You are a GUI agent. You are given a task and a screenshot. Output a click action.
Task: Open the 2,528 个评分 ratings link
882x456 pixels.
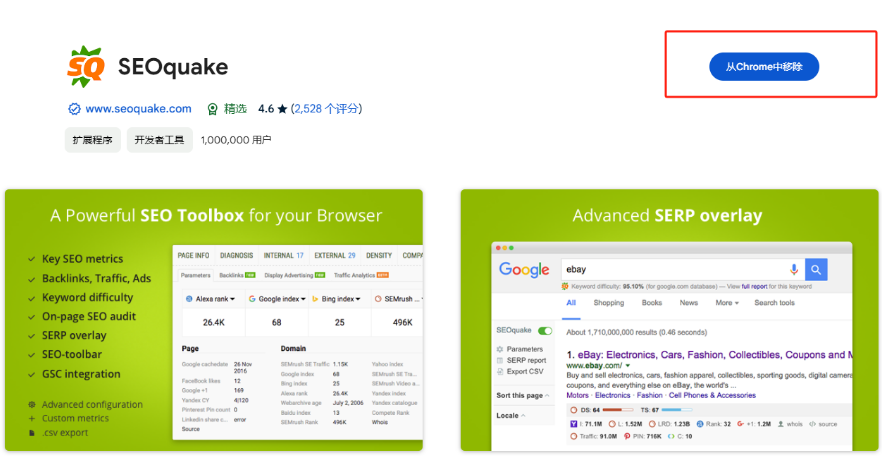(x=327, y=109)
